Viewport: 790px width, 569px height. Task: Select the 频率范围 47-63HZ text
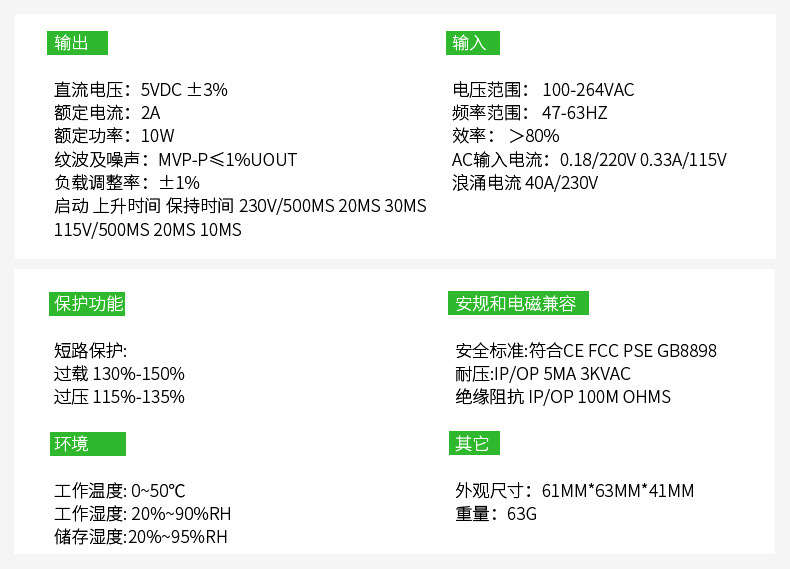pyautogui.click(x=530, y=113)
